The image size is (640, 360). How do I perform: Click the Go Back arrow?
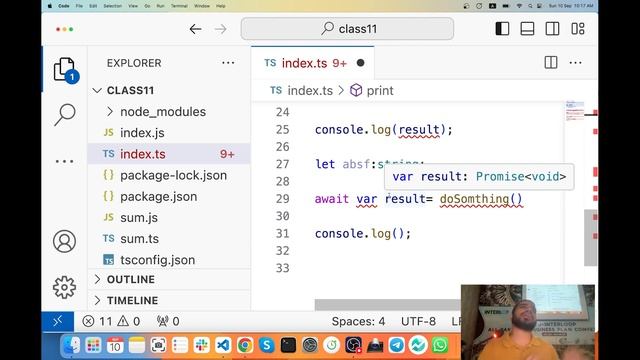pyautogui.click(x=196, y=29)
